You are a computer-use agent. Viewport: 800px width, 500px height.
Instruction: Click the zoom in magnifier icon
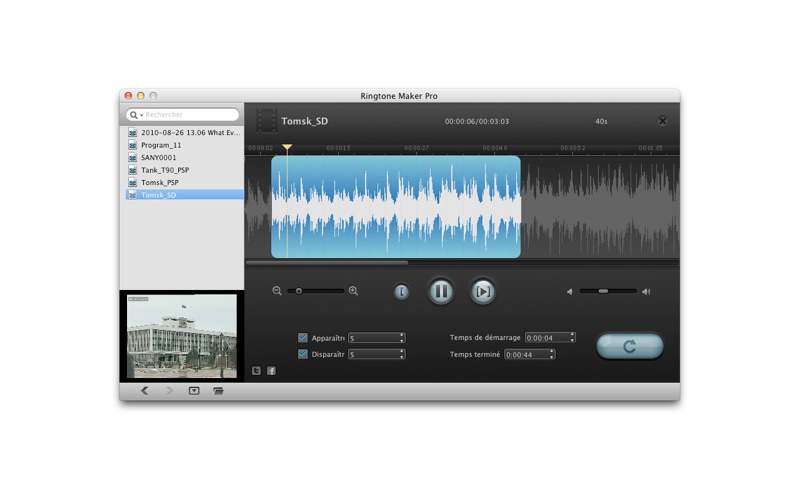353,291
